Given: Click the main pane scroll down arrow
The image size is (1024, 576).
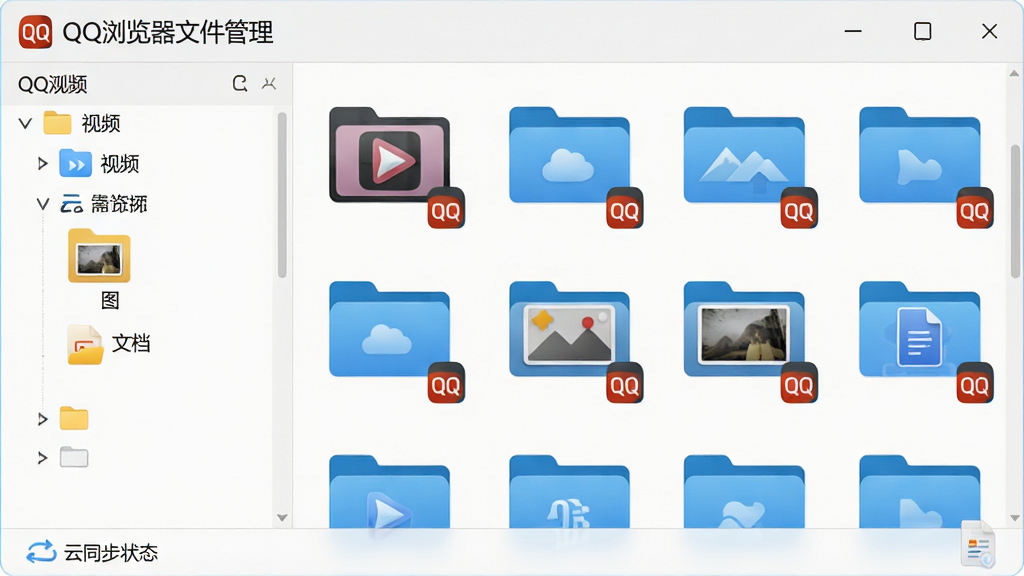Looking at the screenshot, I should coord(1015,518).
